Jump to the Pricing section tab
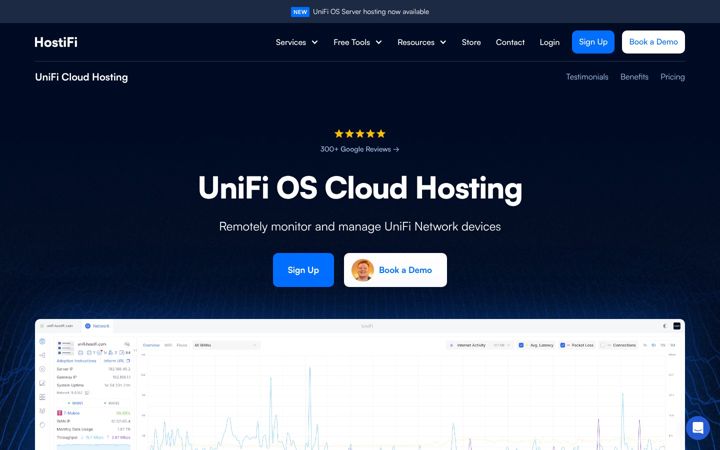Screen dimensions: 720x450 [x=672, y=77]
